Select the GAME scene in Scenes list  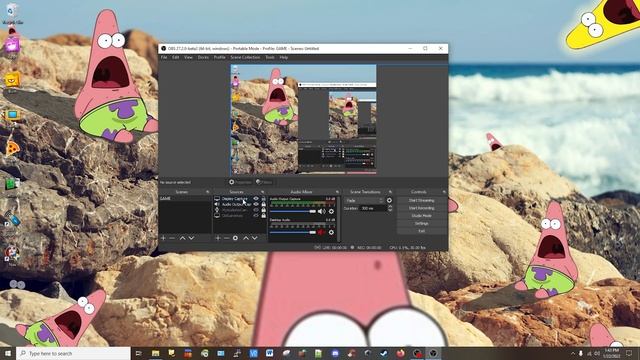[185, 199]
